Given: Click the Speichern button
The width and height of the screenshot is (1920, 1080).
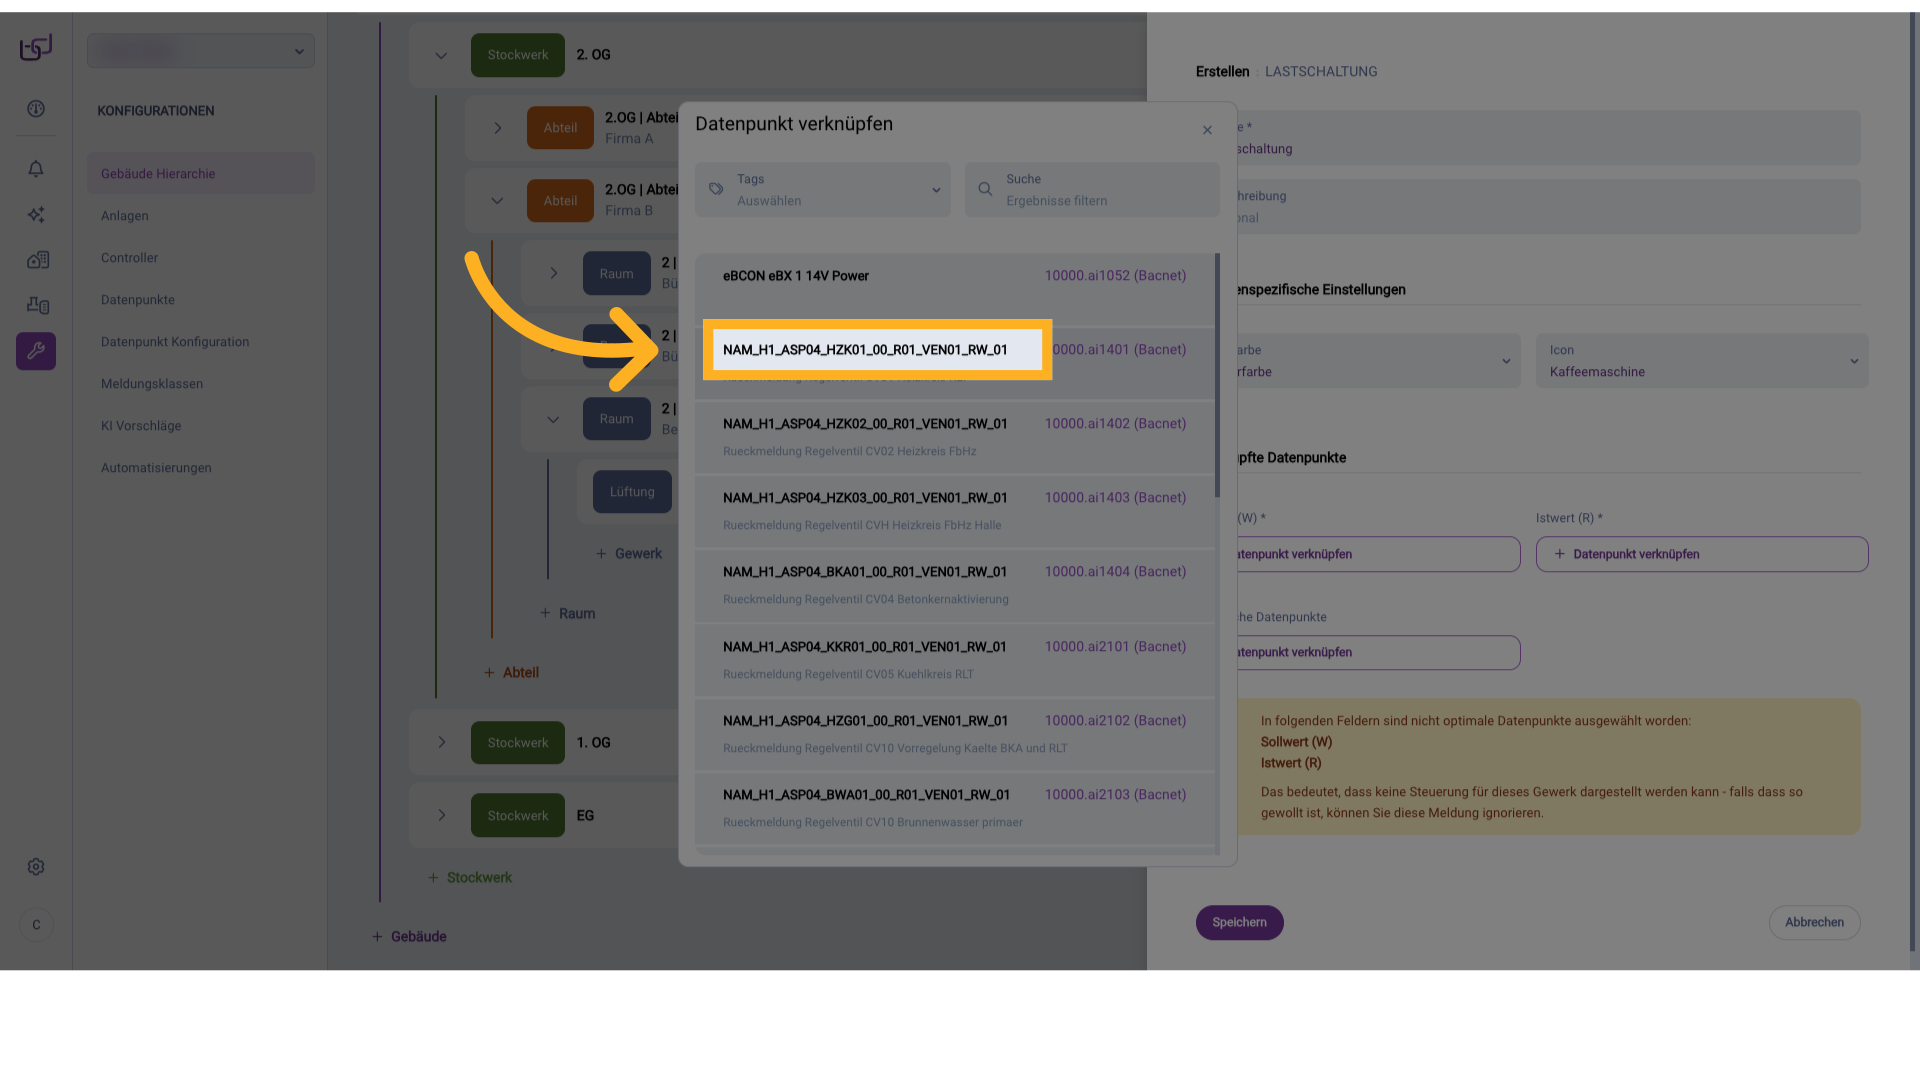Looking at the screenshot, I should click(1239, 922).
